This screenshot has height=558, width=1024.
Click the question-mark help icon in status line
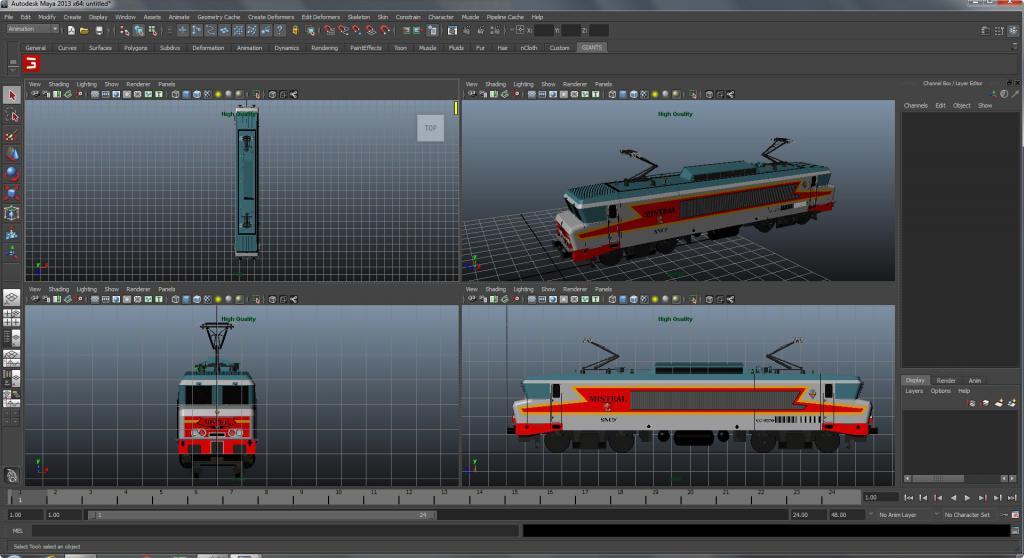280,30
